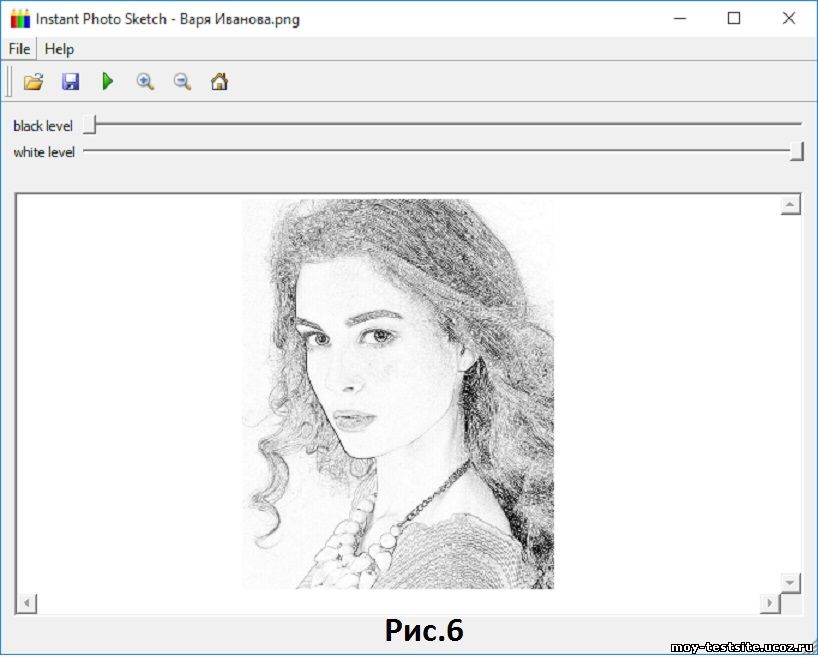The image size is (818, 657).
Task: Click the horizontal scrollbar right arrow
Action: (770, 603)
